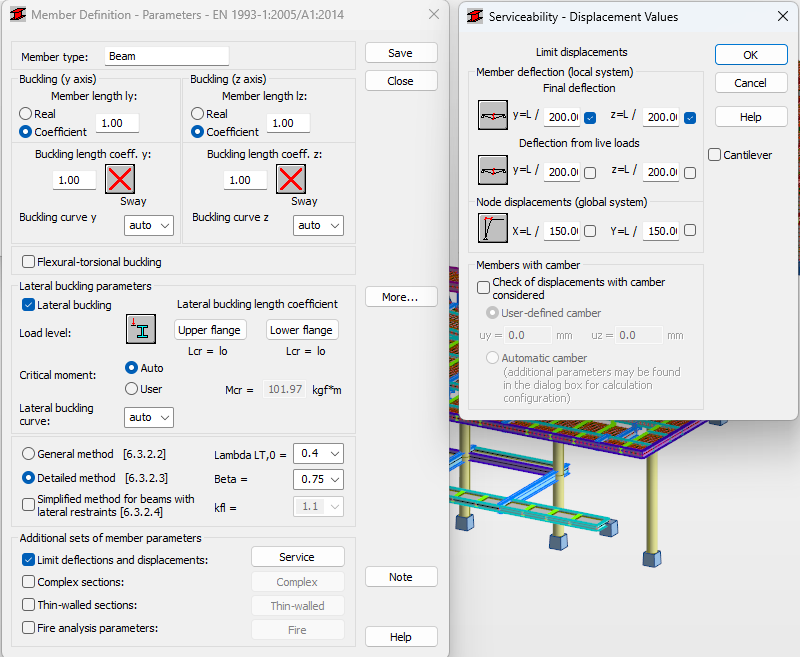This screenshot has width=800, height=657.
Task: Select Real member length lz option
Action: [197, 113]
